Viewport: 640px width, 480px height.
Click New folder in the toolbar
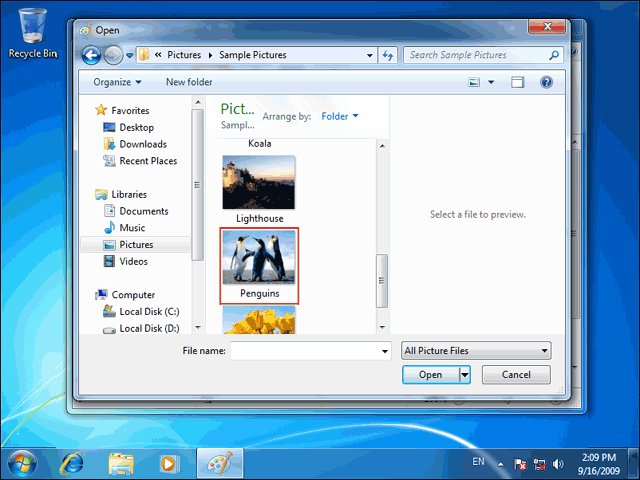coord(189,82)
